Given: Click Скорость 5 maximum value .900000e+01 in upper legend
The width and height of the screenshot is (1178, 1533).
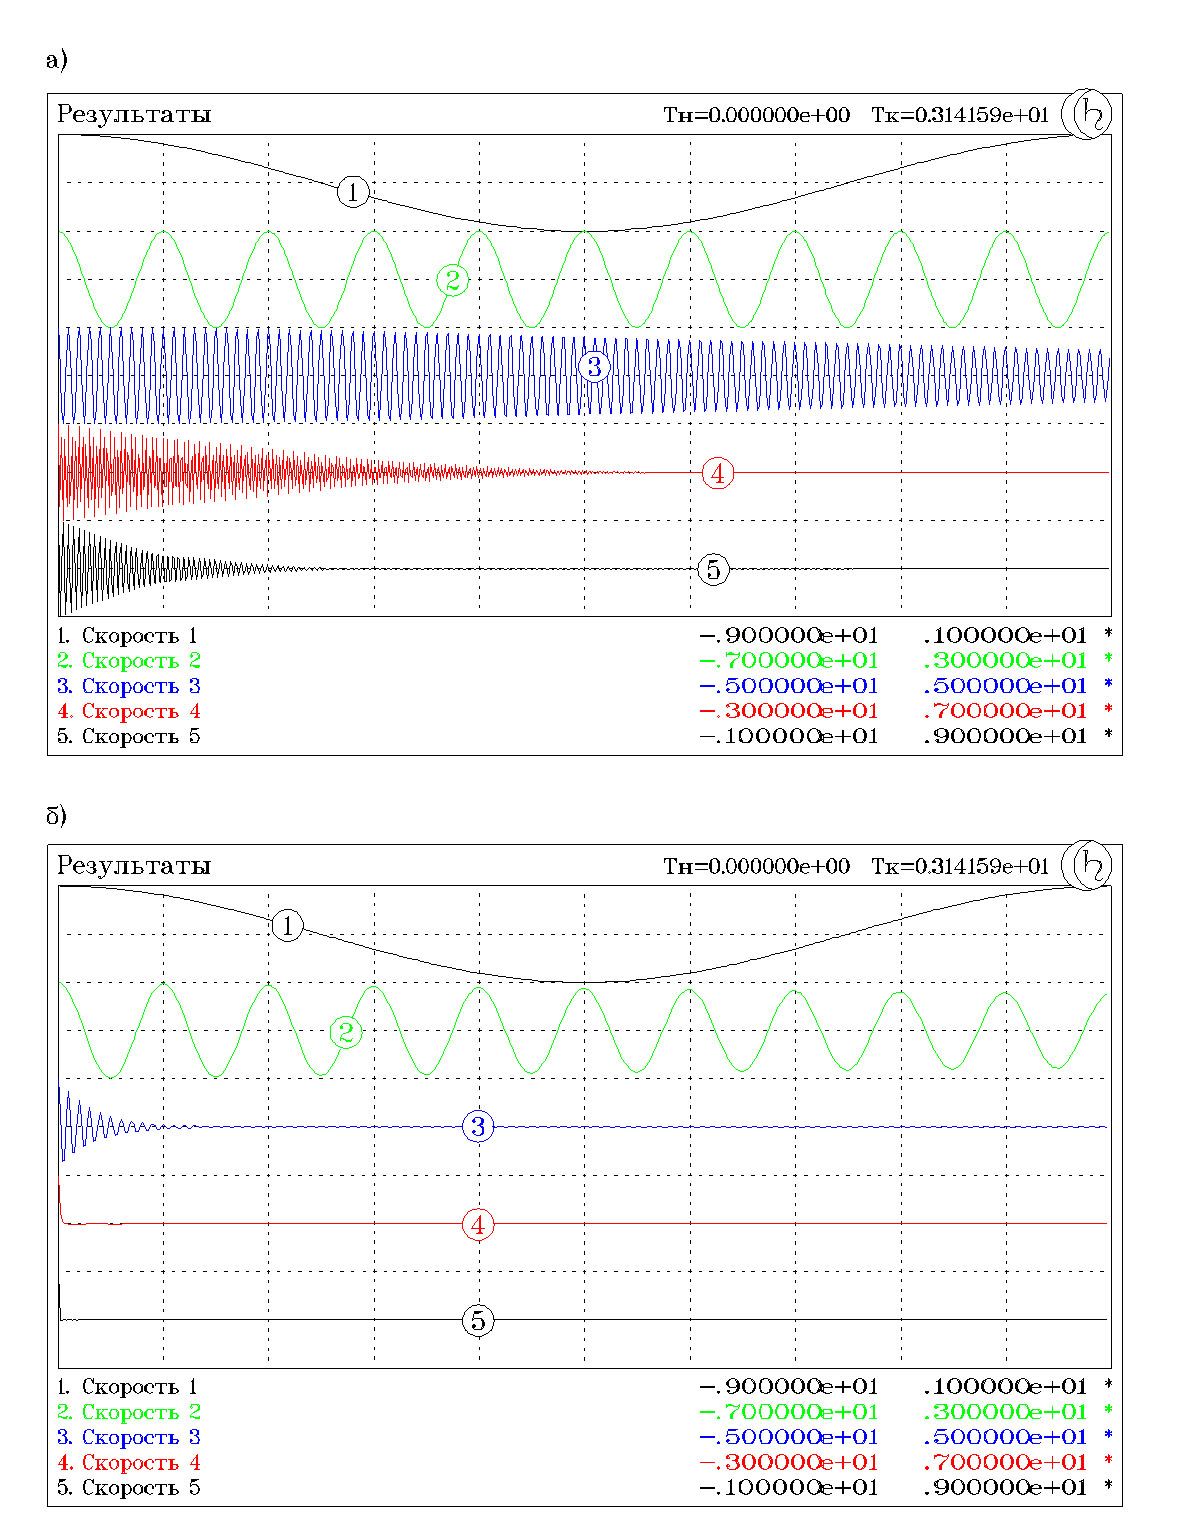Looking at the screenshot, I should tap(1004, 736).
